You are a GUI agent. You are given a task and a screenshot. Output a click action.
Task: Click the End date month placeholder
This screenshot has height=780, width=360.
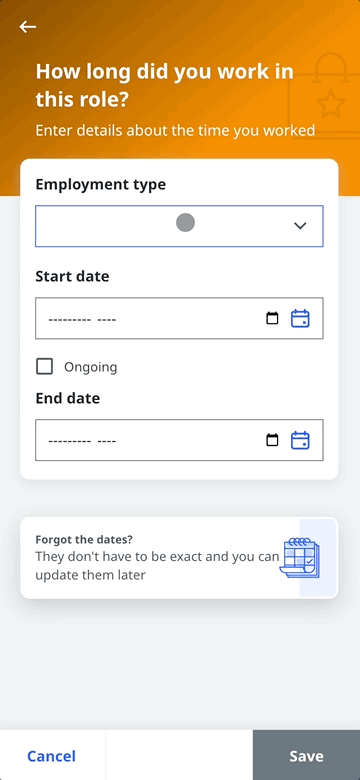(70, 441)
